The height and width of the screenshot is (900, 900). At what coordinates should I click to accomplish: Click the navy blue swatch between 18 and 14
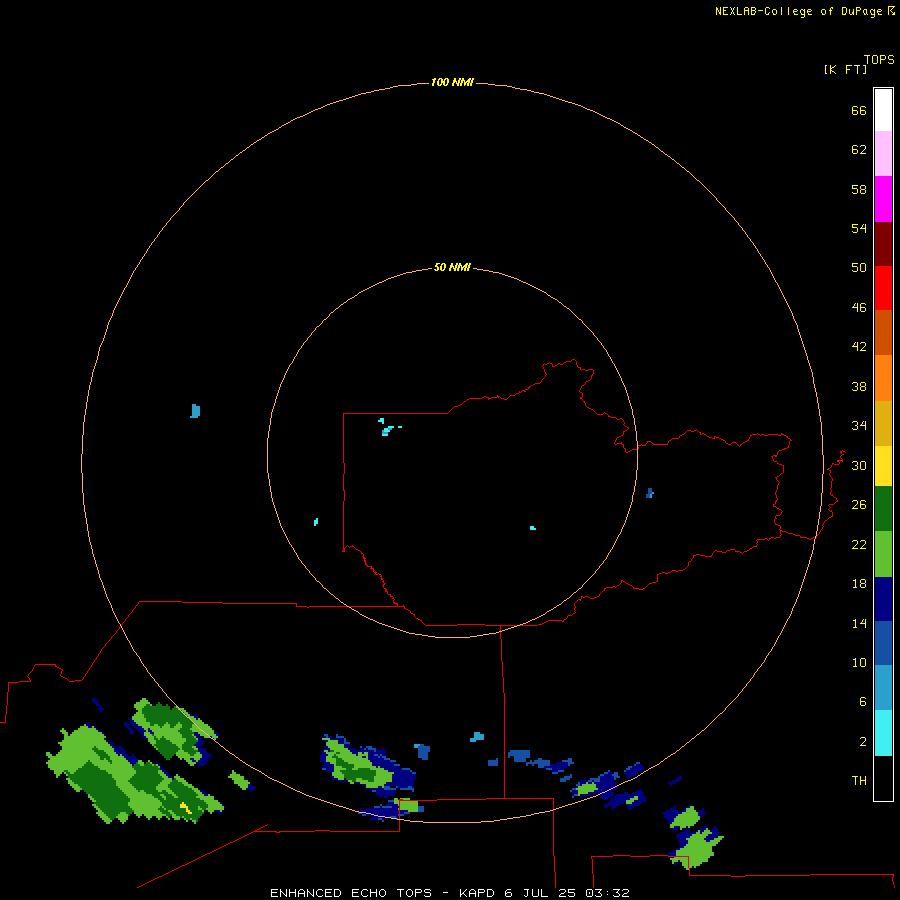pos(883,599)
